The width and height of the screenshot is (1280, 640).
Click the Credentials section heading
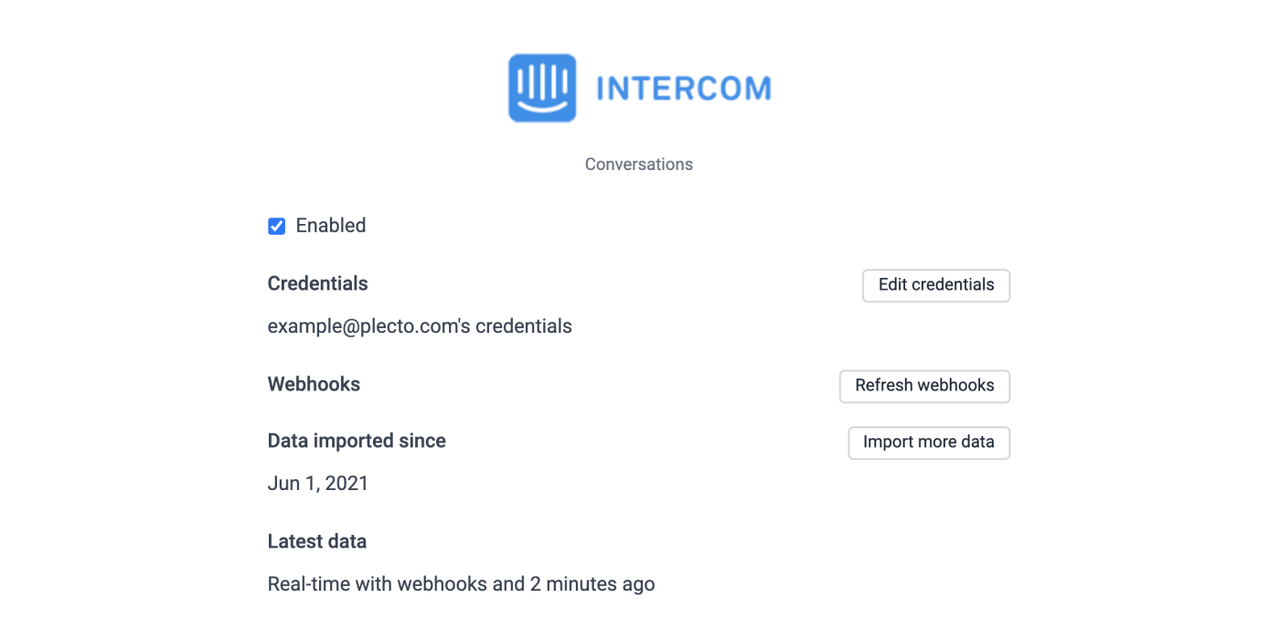pos(318,284)
